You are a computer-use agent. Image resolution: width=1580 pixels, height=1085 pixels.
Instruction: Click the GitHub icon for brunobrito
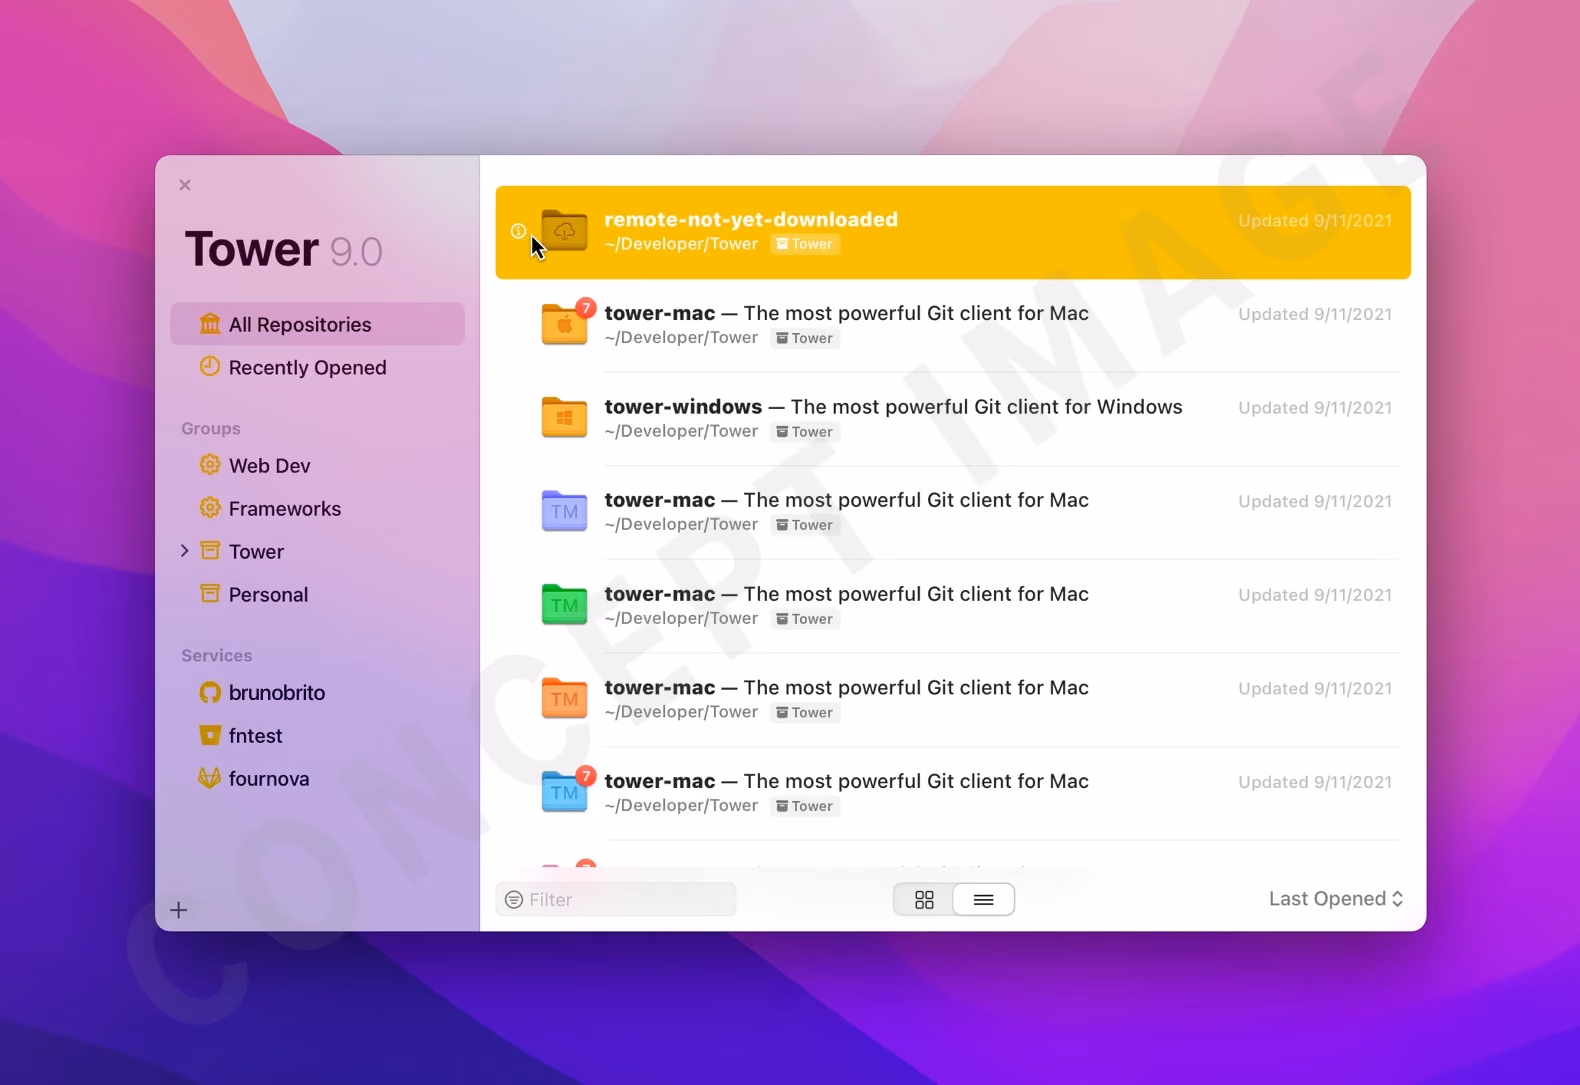(x=210, y=692)
